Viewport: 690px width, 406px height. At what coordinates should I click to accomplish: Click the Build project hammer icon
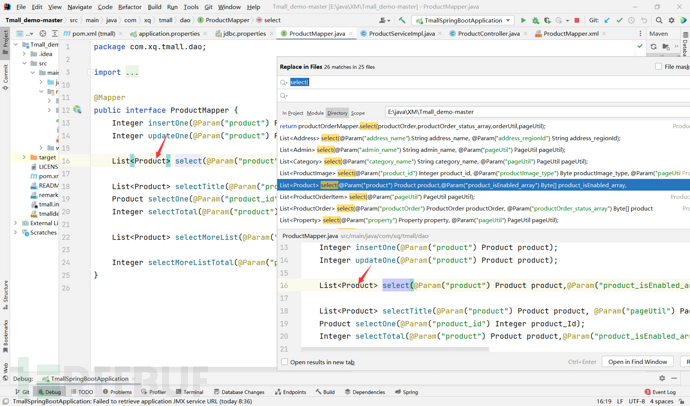click(x=402, y=20)
